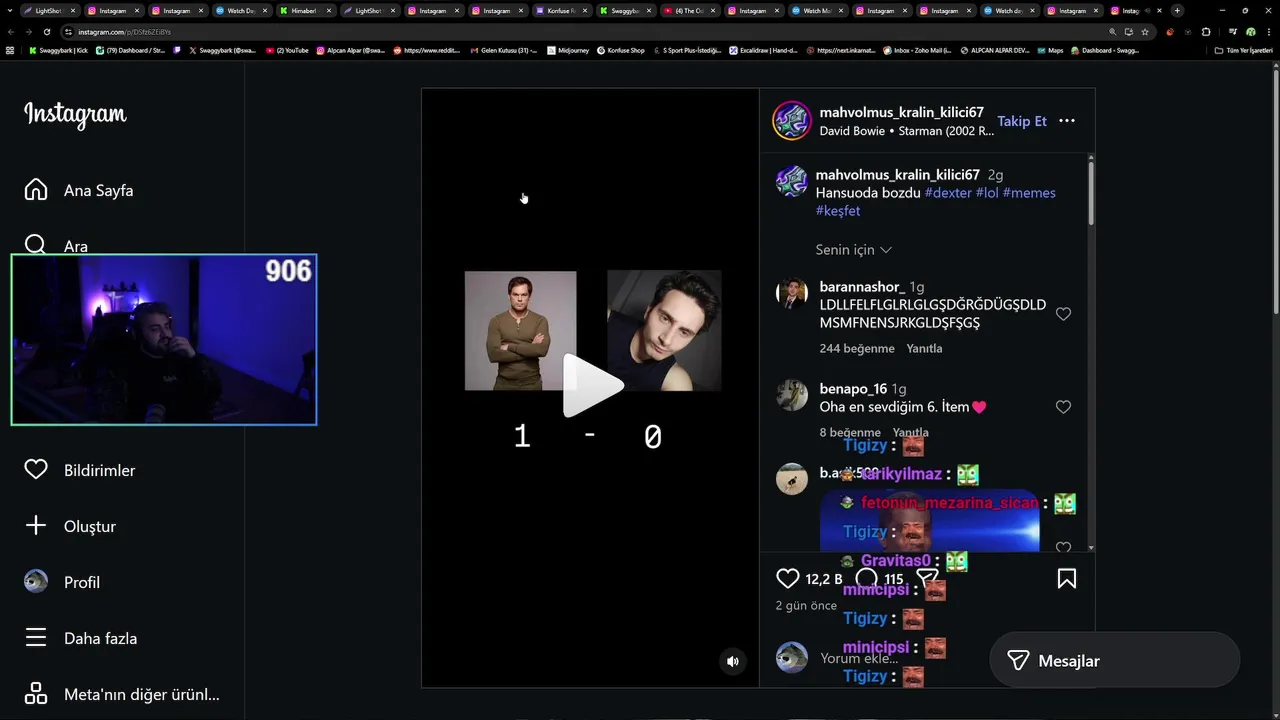
Task: Click the Instagram logo in the sidebar
Action: coord(75,115)
